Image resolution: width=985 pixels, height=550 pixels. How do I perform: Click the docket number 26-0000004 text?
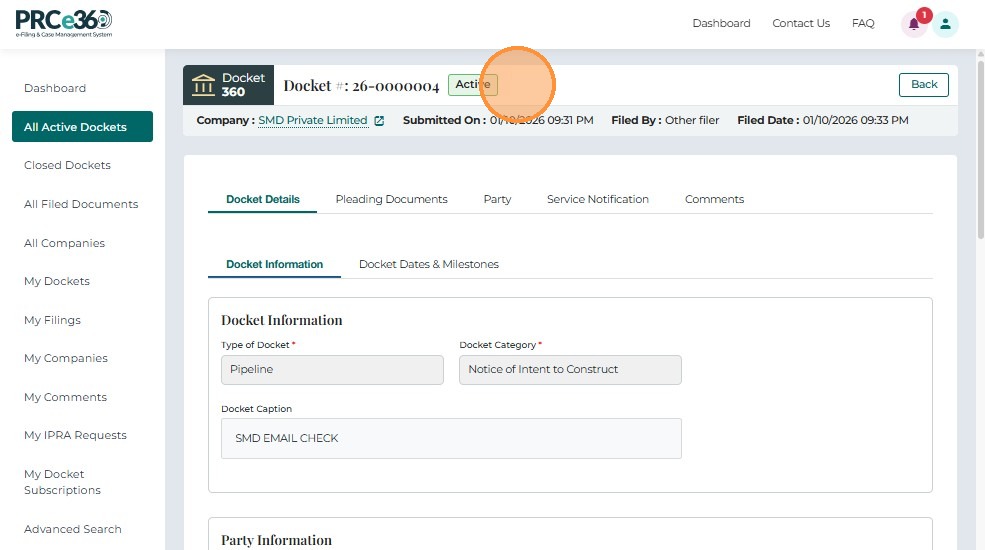[x=395, y=86]
